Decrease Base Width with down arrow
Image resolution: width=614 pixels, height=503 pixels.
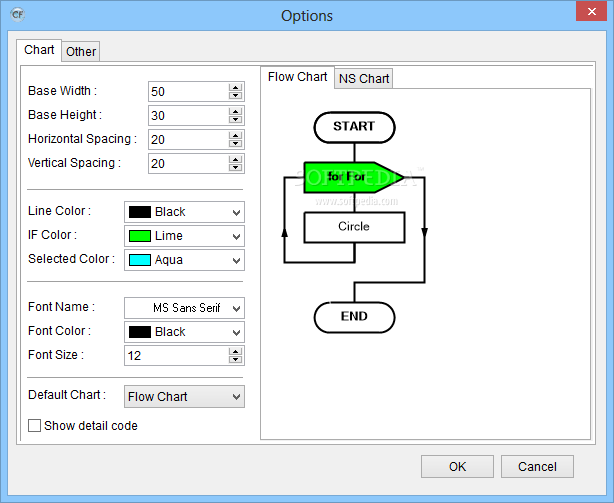[x=235, y=96]
